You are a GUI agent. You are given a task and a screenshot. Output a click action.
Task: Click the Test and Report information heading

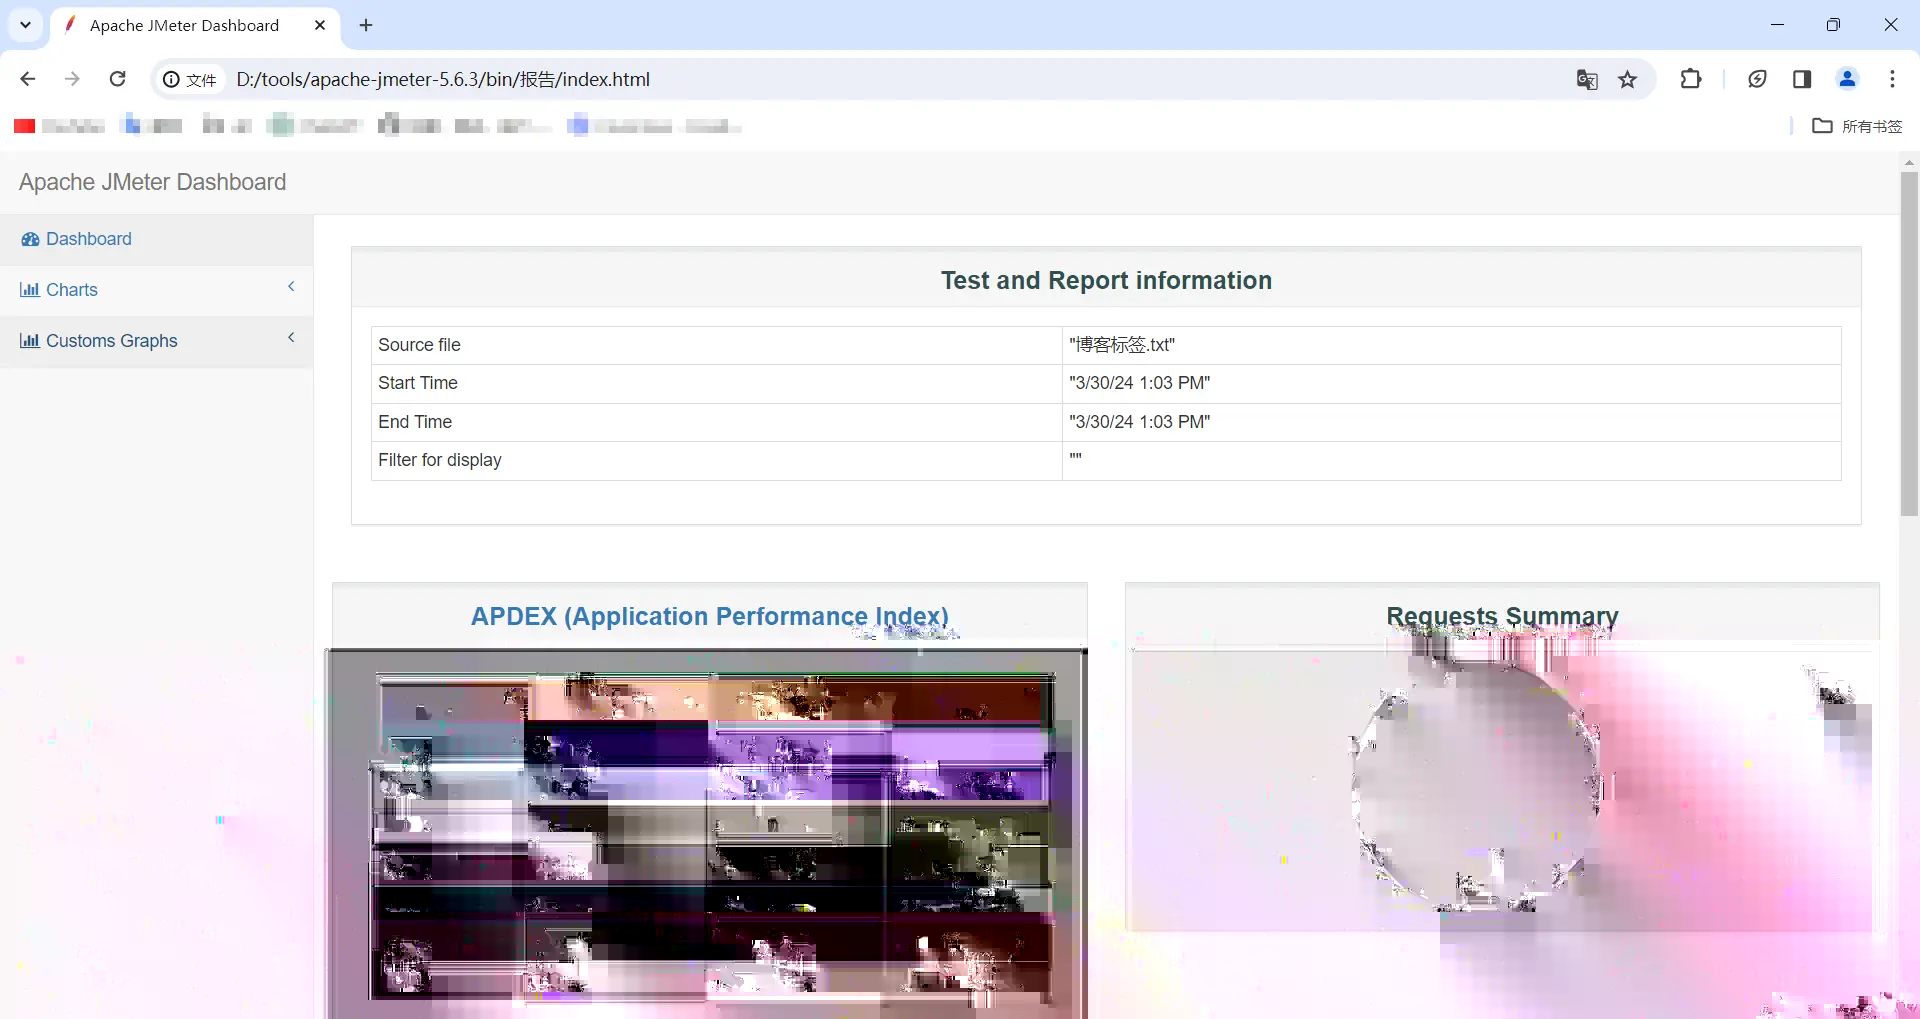[1106, 280]
